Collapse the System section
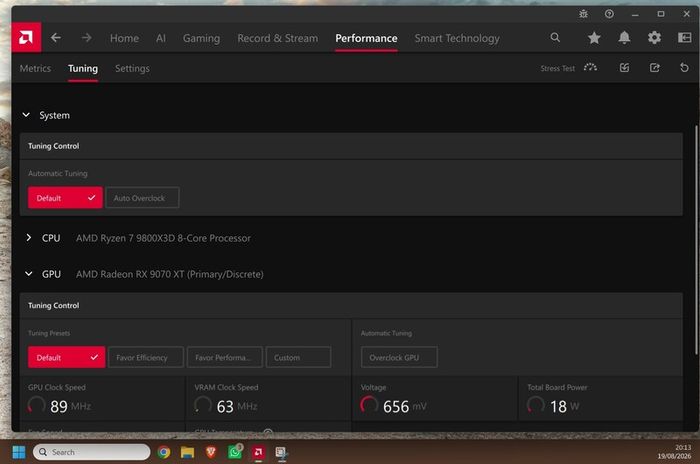700x464 pixels. tap(26, 115)
